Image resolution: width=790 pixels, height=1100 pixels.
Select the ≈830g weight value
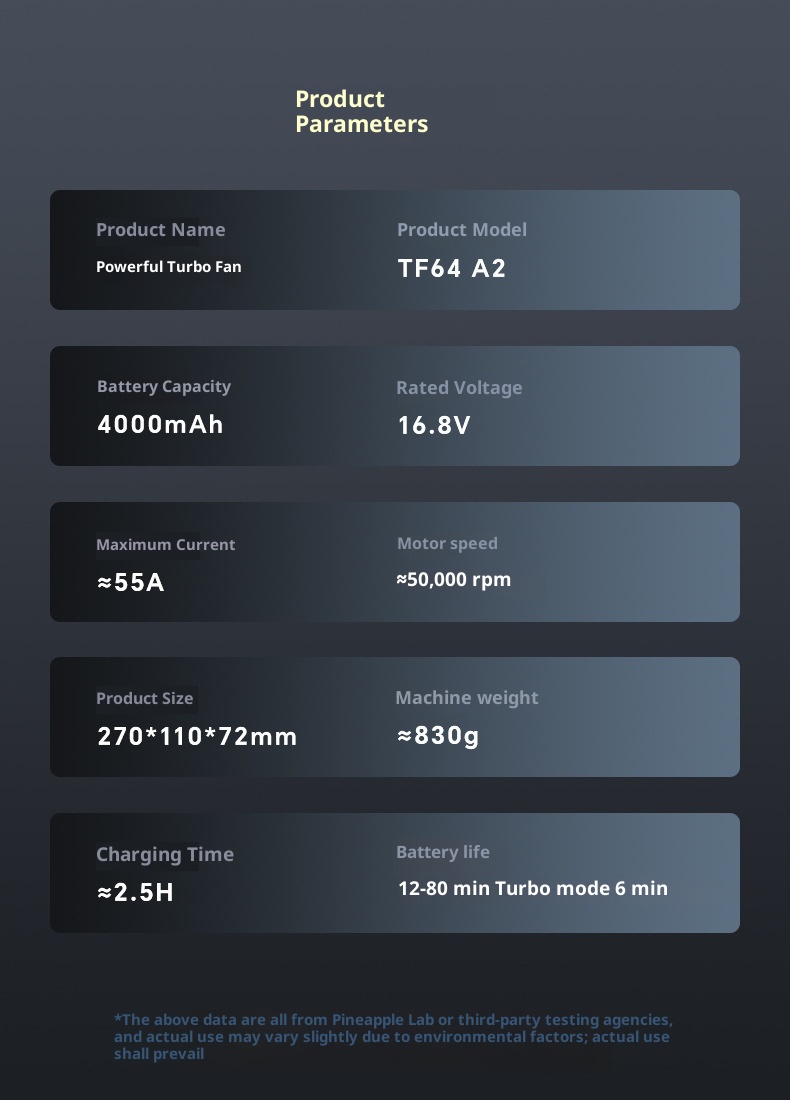pos(438,736)
